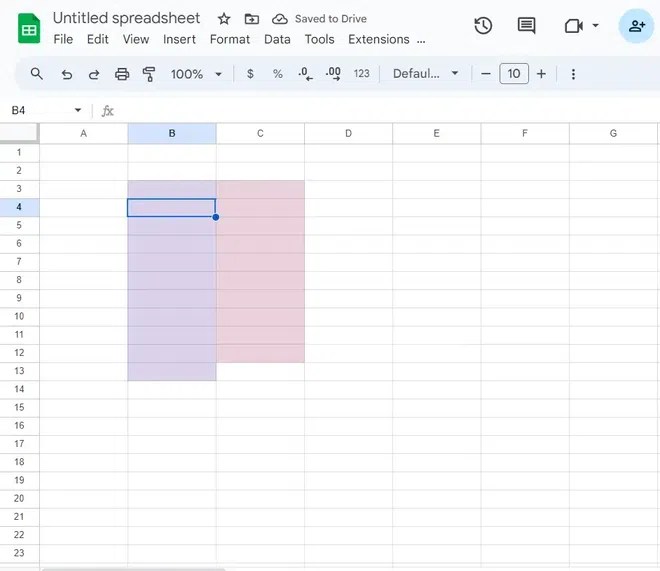This screenshot has height=571, width=660.
Task: Decrease decimal places
Action: (305, 74)
